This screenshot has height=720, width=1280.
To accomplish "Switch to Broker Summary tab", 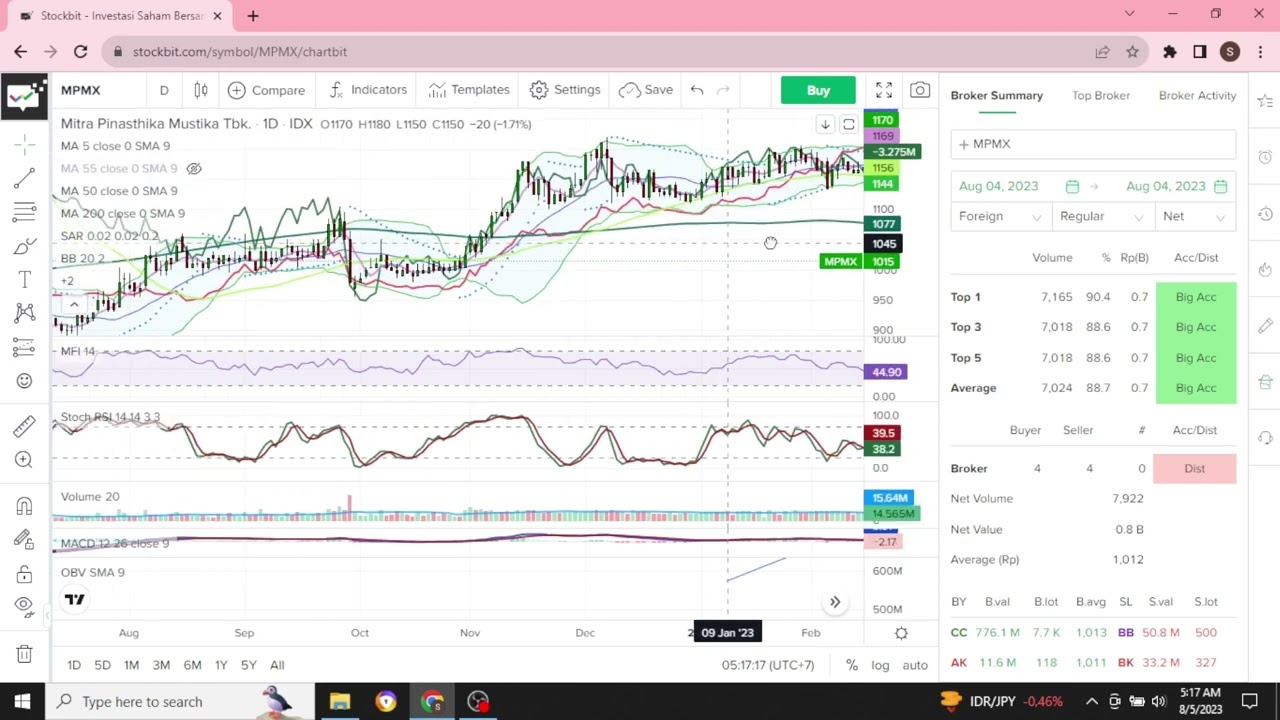I will 997,95.
